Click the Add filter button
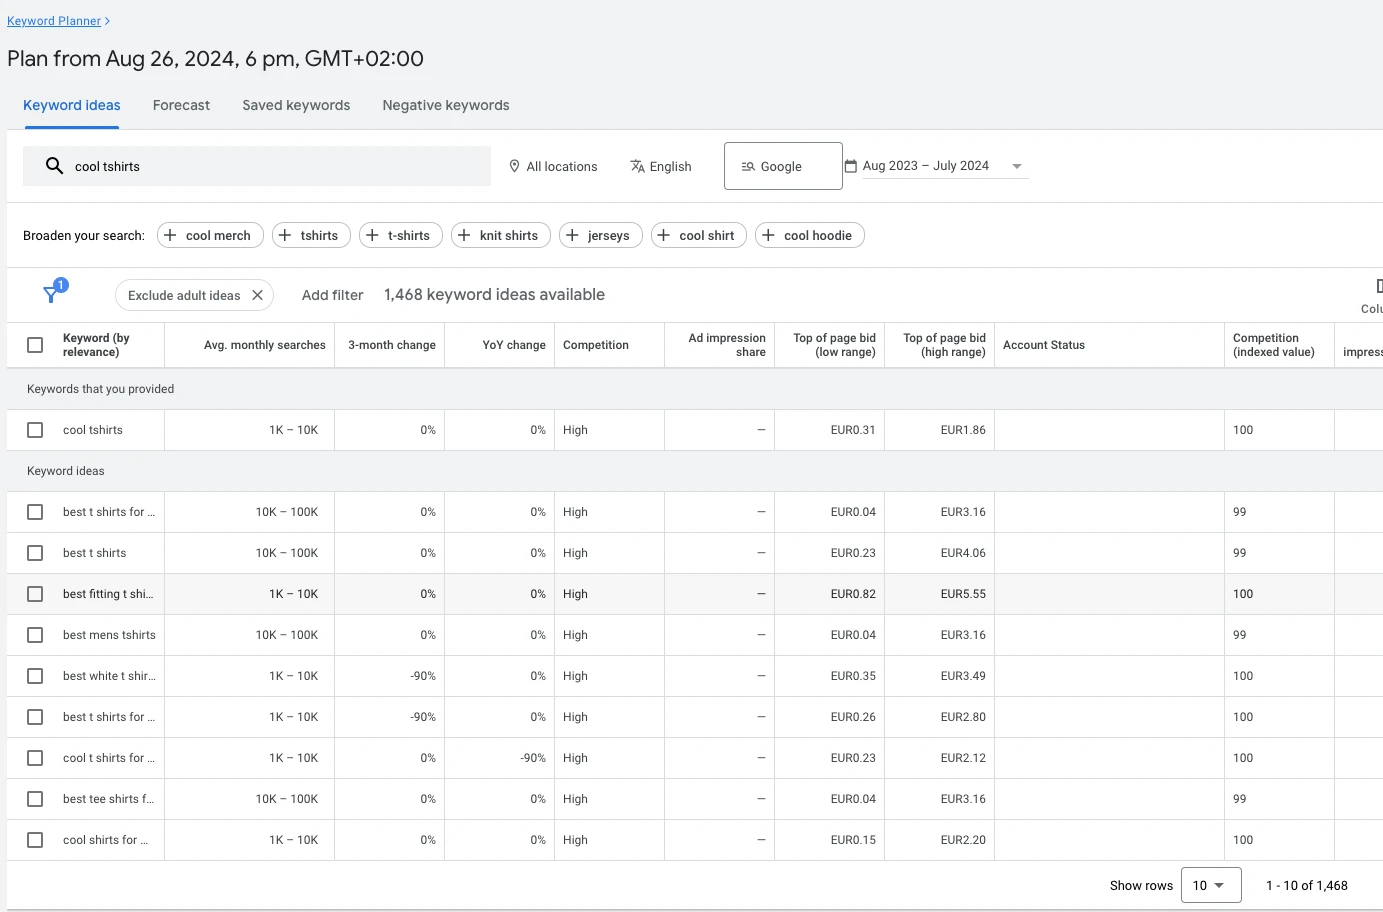The image size is (1383, 912). [x=332, y=295]
